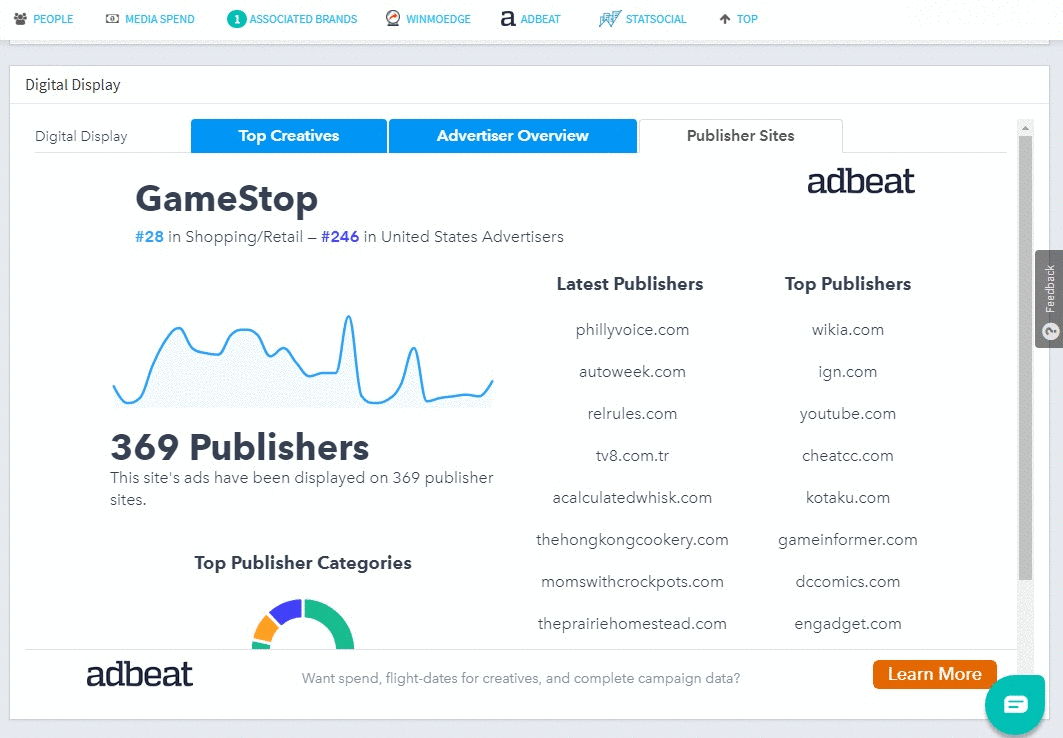
Task: Click the orange donut chart segment
Action: (265, 629)
